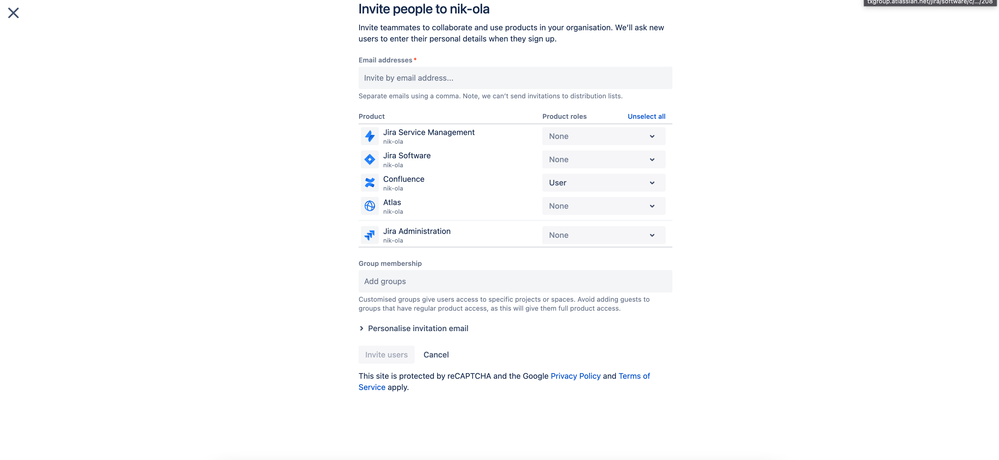This screenshot has height=460, width=999.
Task: Click the Jira Software product icon
Action: point(370,159)
